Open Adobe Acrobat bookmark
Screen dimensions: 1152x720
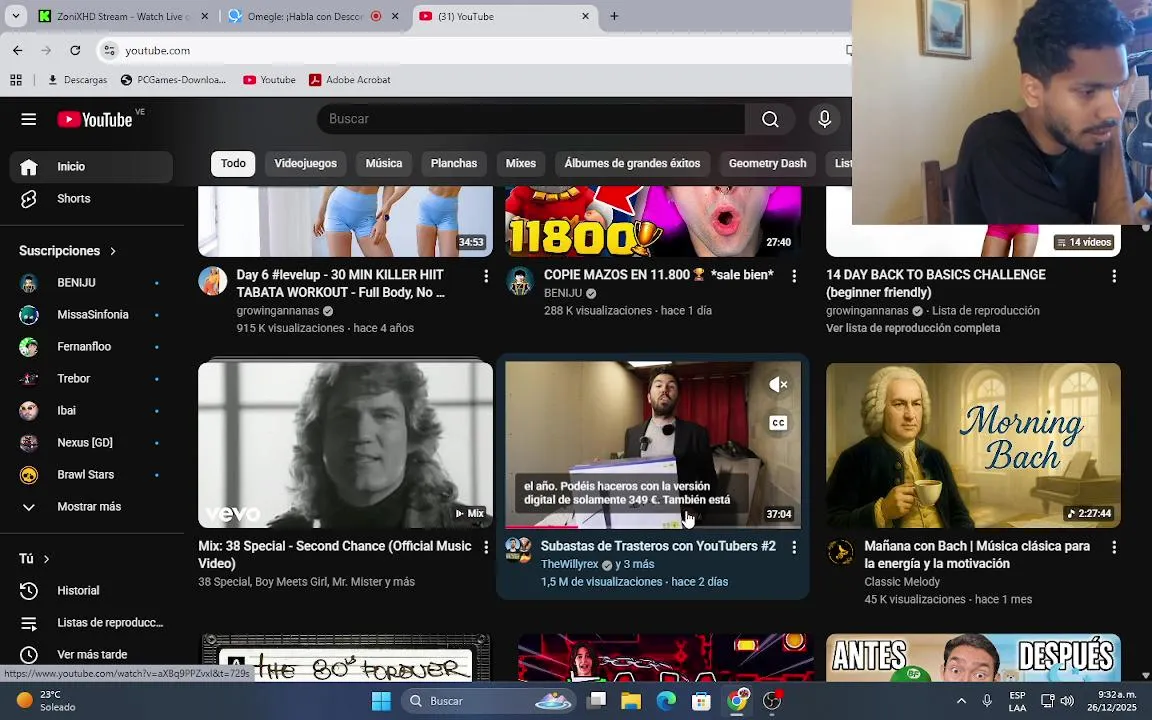350,80
